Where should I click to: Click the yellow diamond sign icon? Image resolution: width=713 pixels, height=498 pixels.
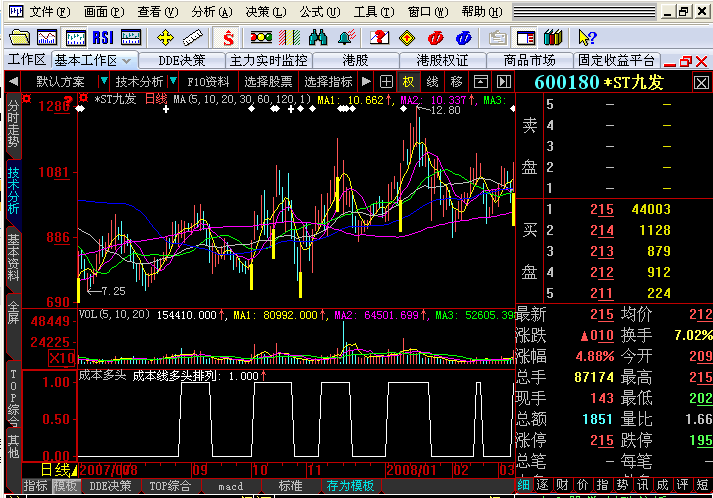[407, 38]
